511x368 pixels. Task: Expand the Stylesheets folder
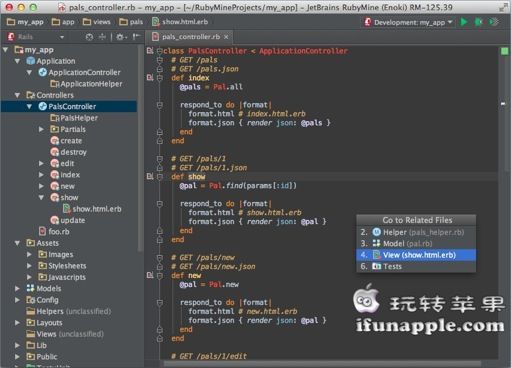coord(29,266)
